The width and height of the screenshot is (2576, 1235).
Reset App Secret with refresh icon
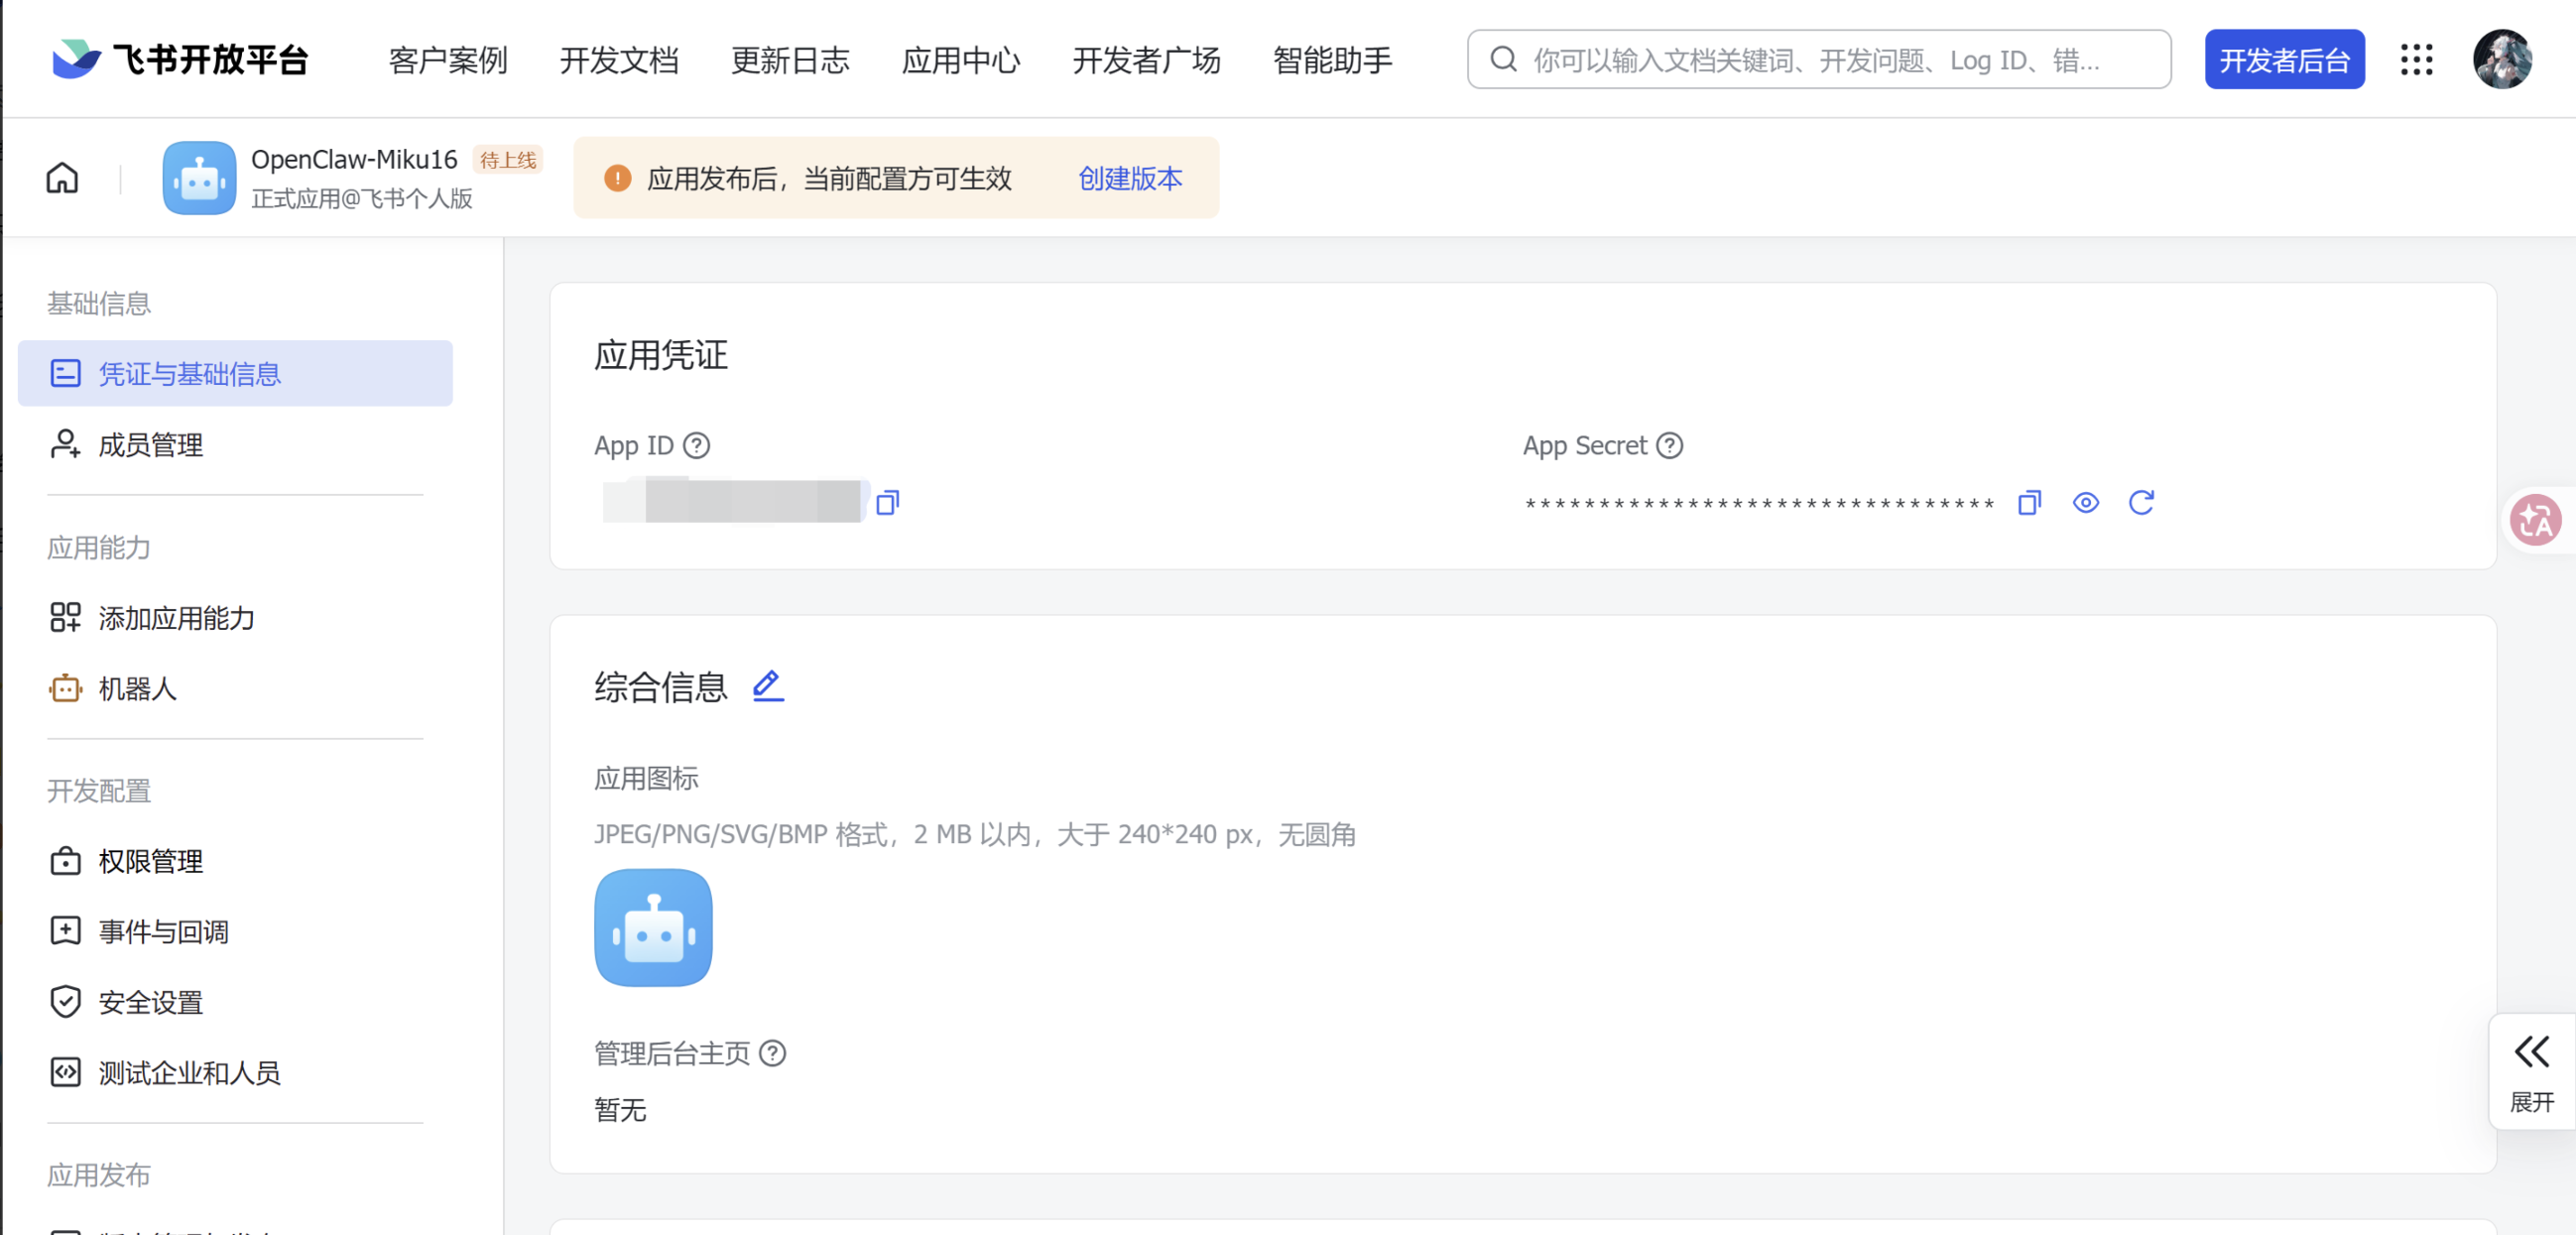pyautogui.click(x=2140, y=502)
